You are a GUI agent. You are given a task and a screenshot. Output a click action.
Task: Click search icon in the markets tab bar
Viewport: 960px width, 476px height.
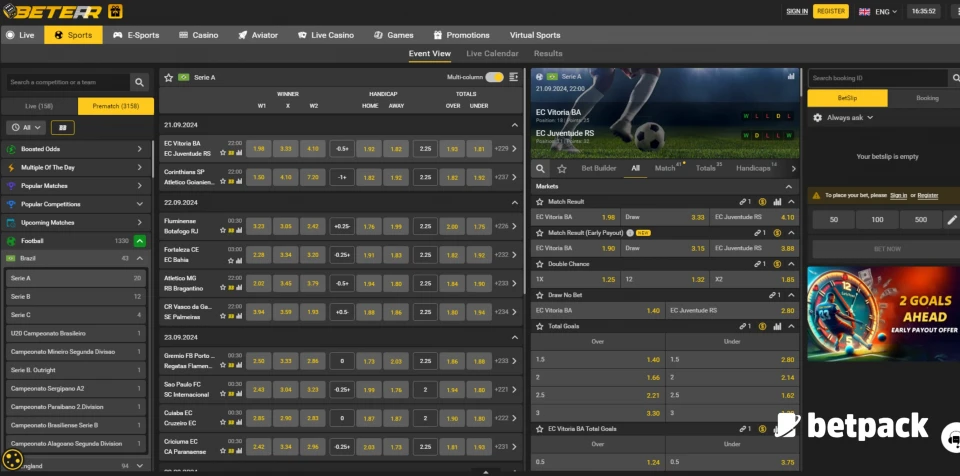(541, 168)
